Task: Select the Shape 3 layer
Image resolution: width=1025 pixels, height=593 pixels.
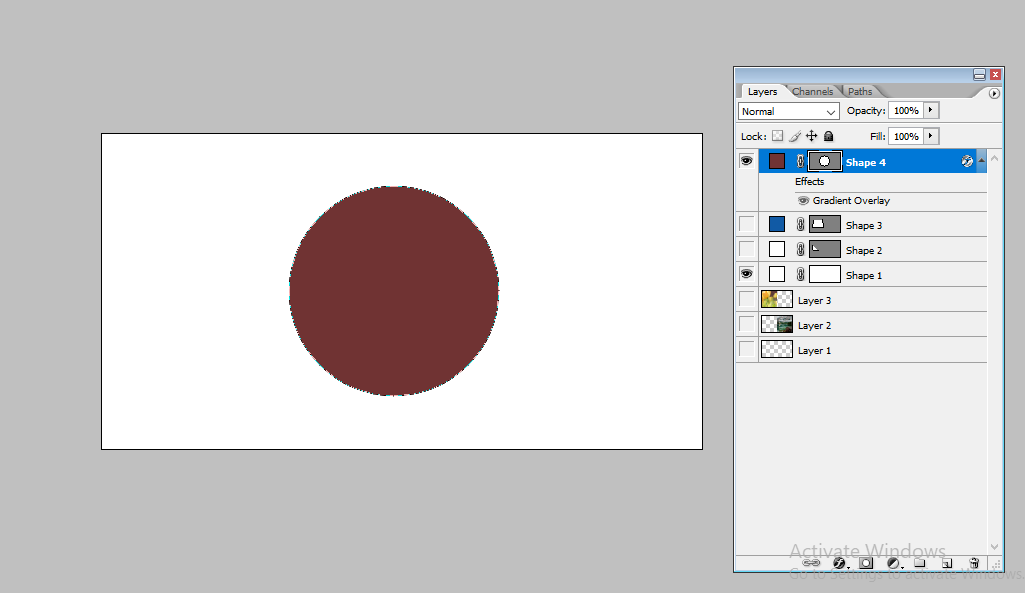Action: click(x=873, y=225)
